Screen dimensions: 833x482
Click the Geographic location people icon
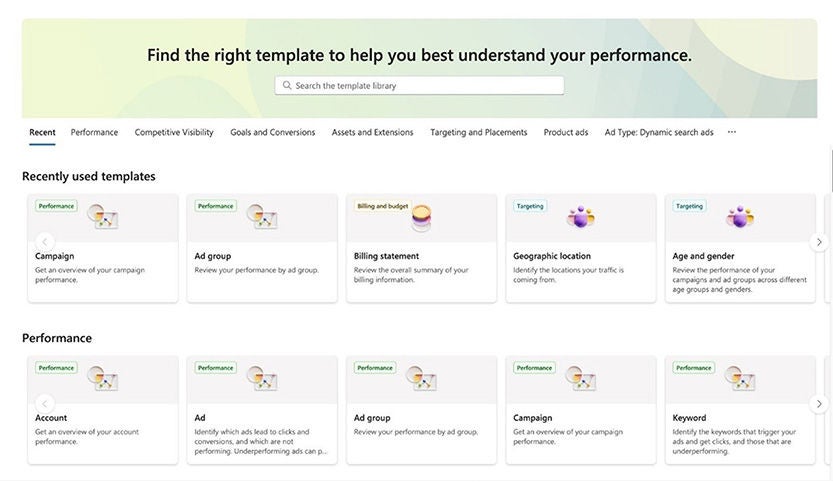[x=580, y=216]
